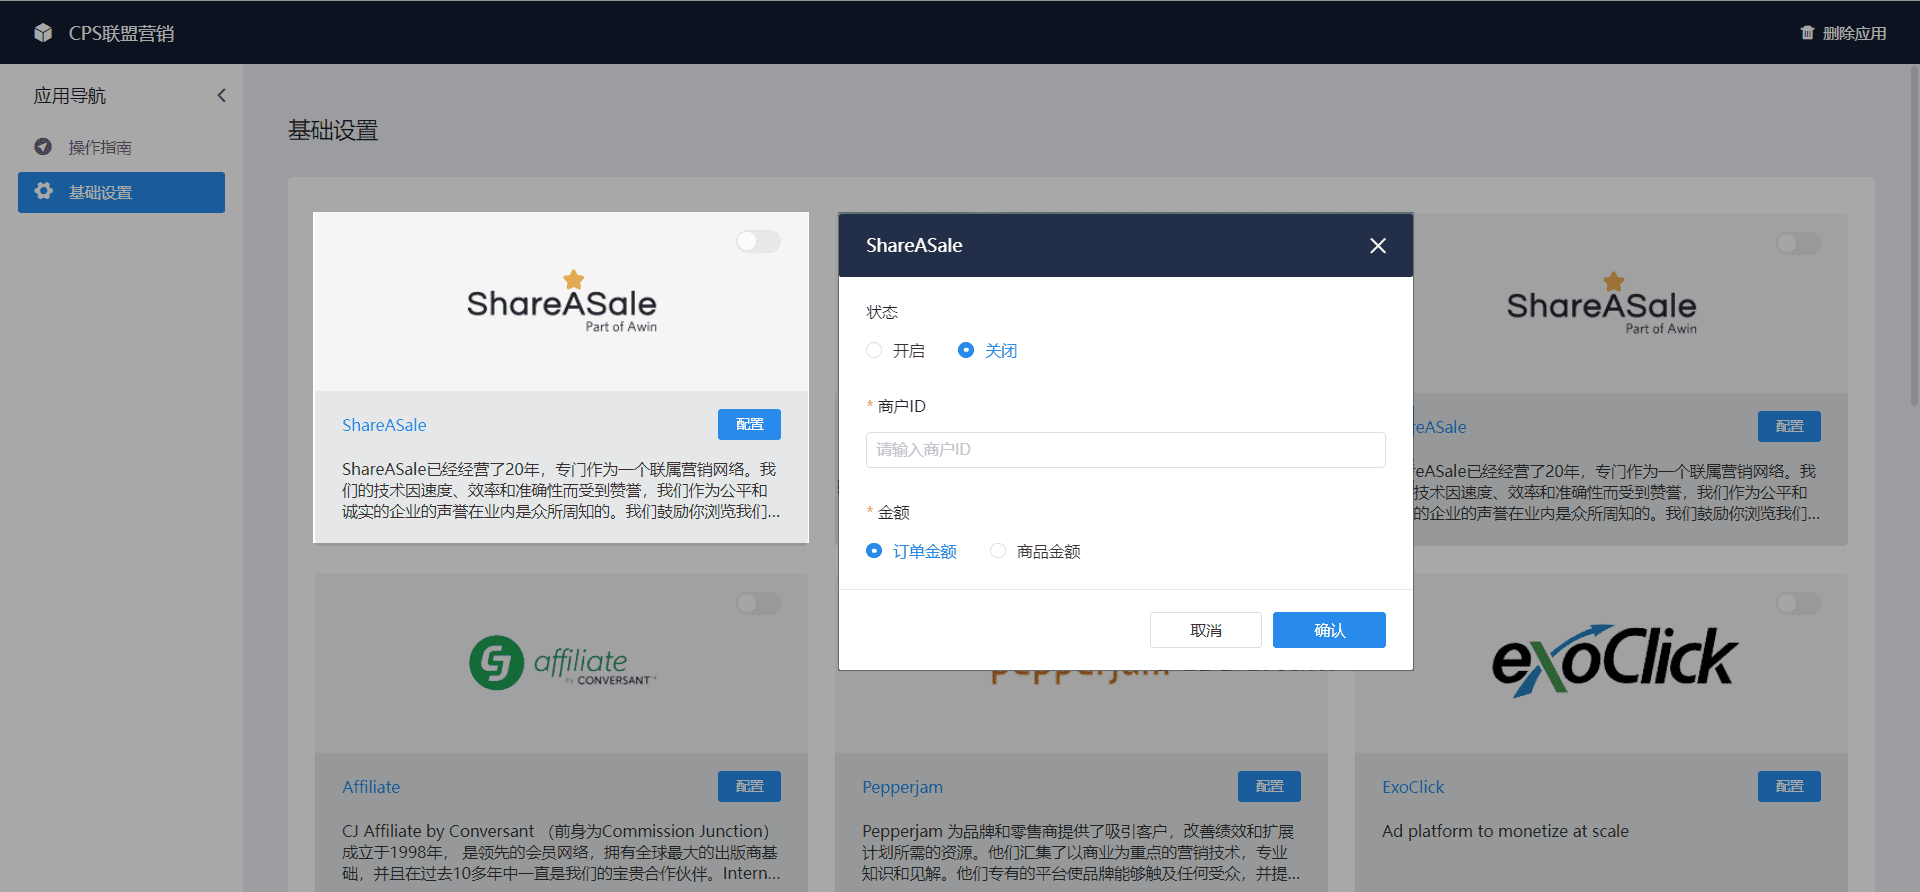
Task: Click the 删除应用 button in the header
Action: click(1843, 33)
